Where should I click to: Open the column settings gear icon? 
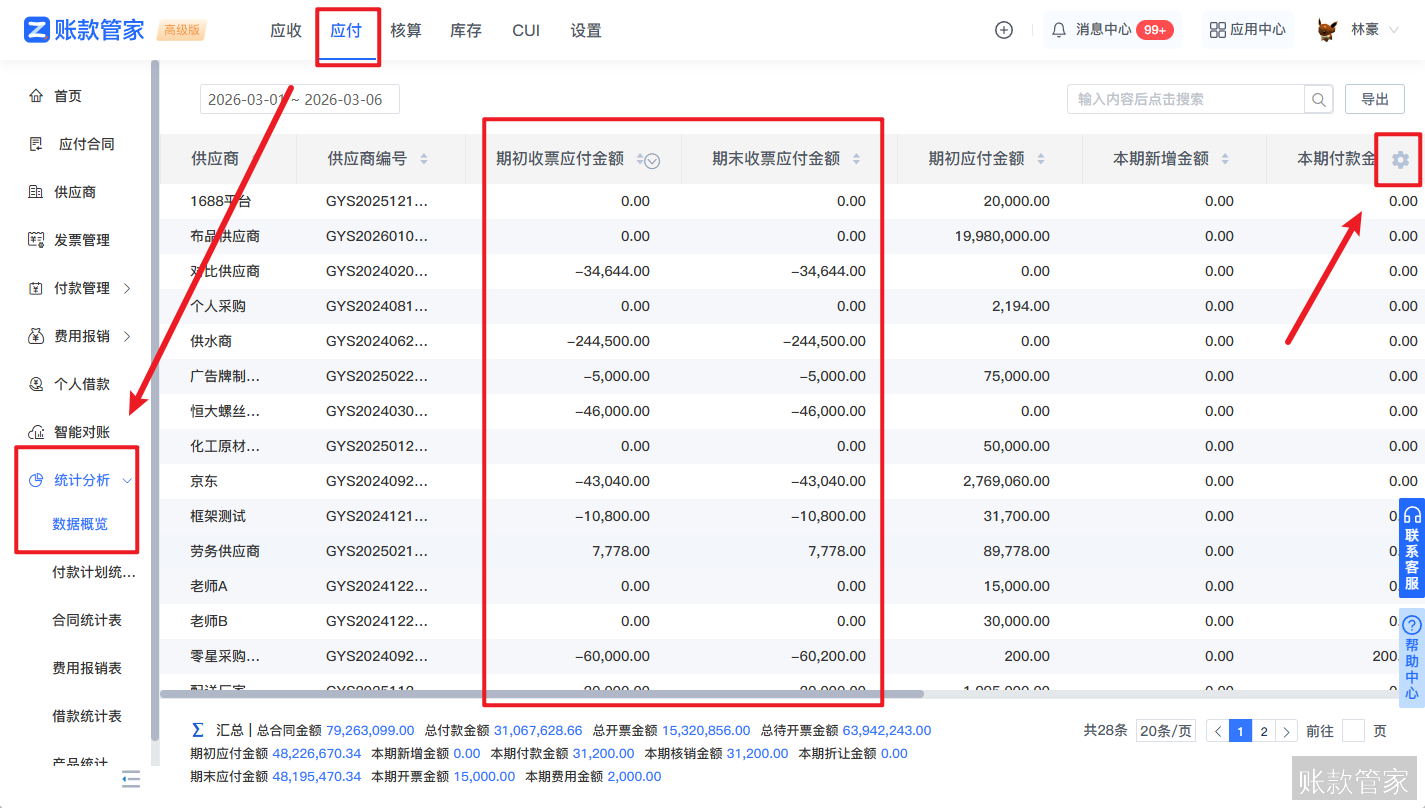pyautogui.click(x=1399, y=159)
